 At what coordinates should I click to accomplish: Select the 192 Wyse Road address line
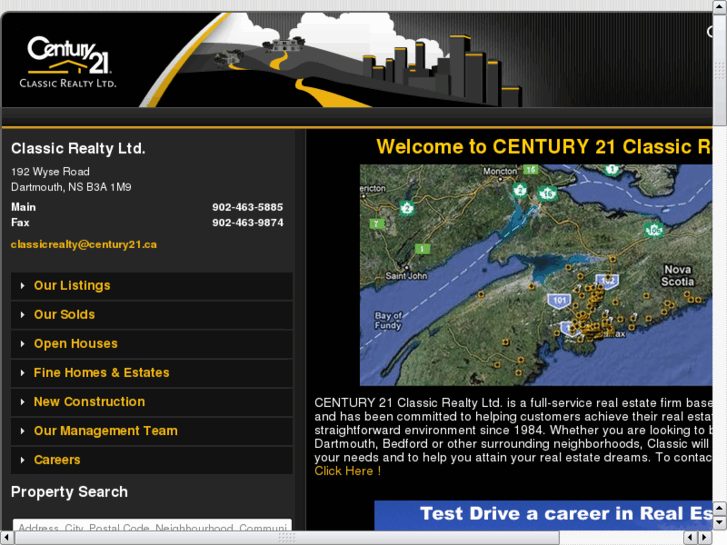coord(50,172)
